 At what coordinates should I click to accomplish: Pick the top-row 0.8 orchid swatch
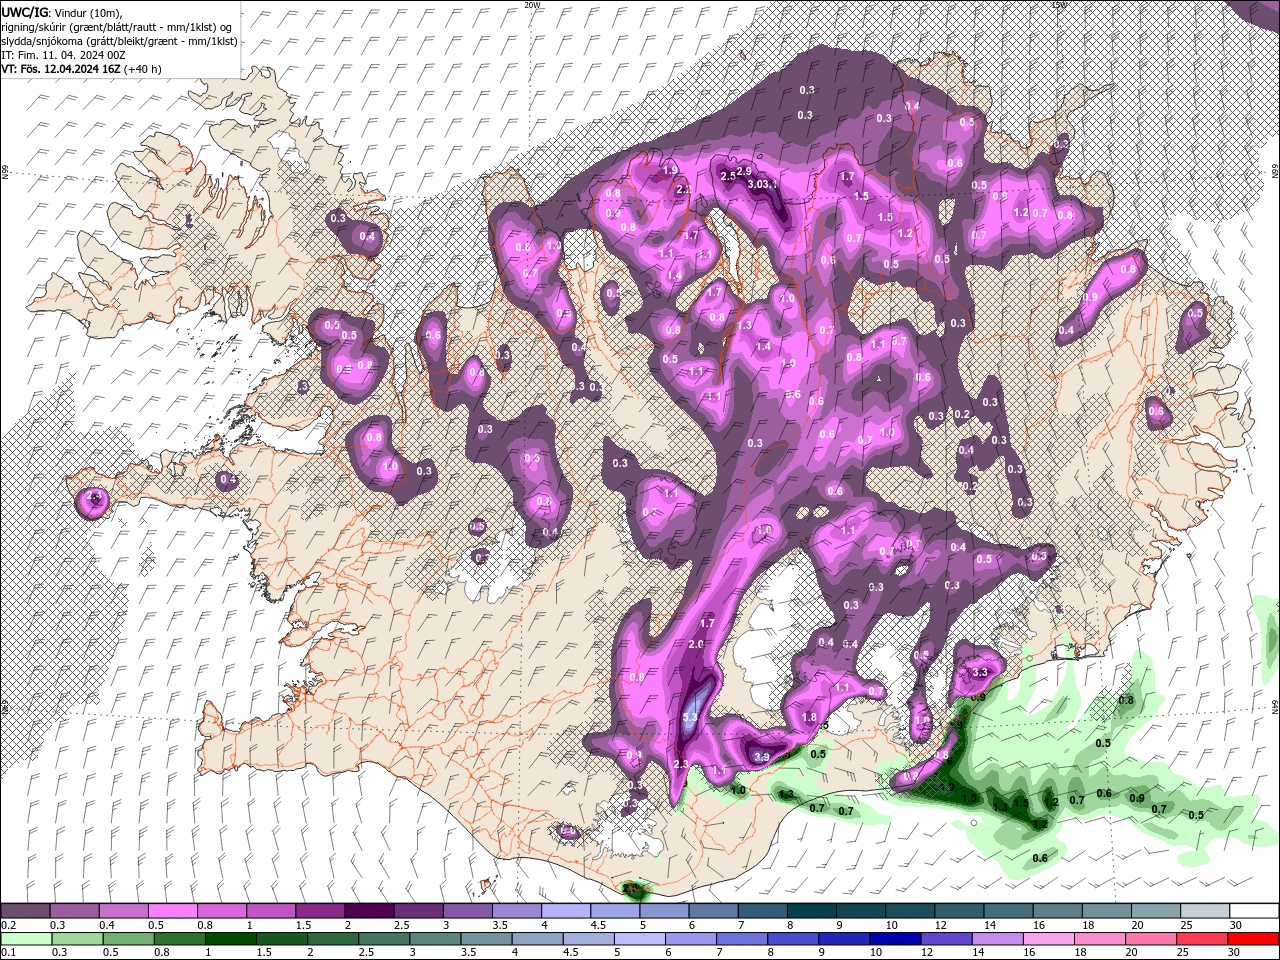pos(222,911)
